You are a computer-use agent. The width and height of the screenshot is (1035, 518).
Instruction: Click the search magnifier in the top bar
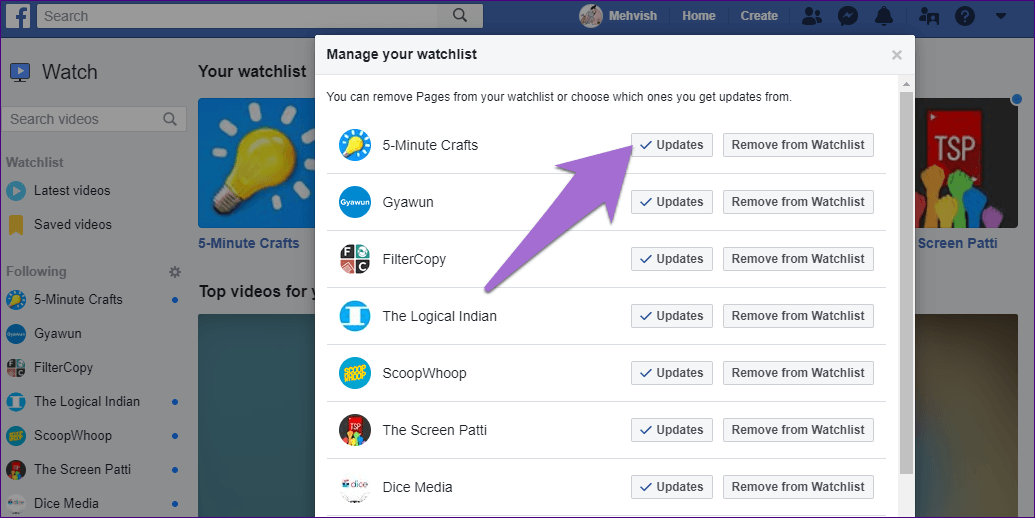click(460, 15)
